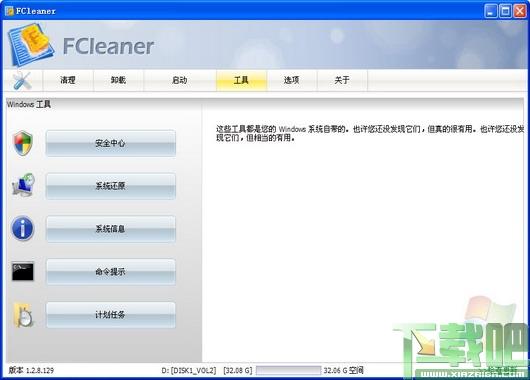
Task: Click the disk space usage progress bar
Action: 288,371
